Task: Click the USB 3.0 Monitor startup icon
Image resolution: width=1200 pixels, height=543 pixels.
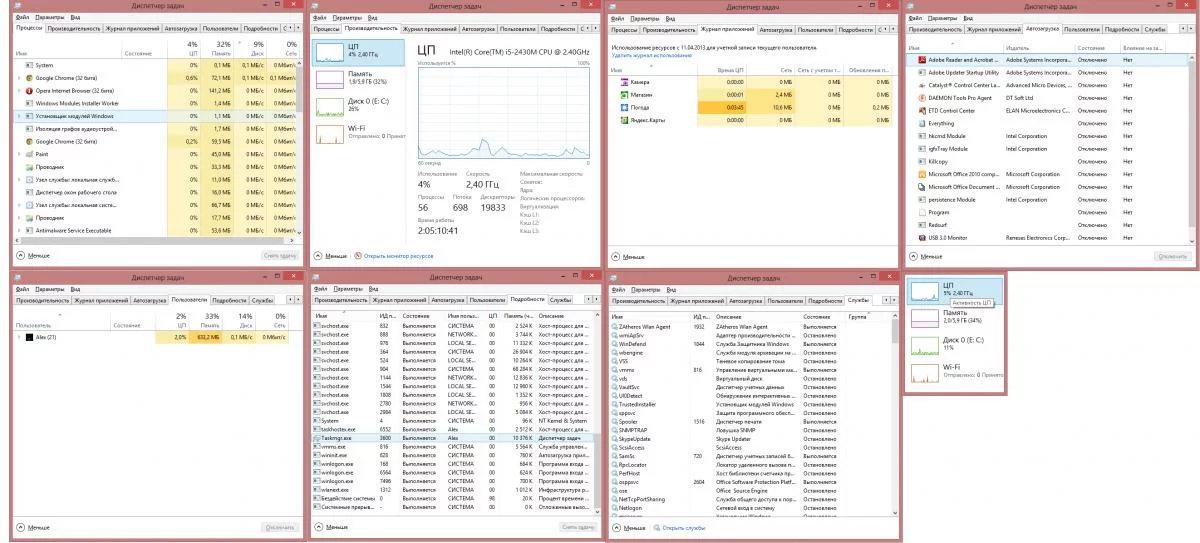Action: coord(920,237)
